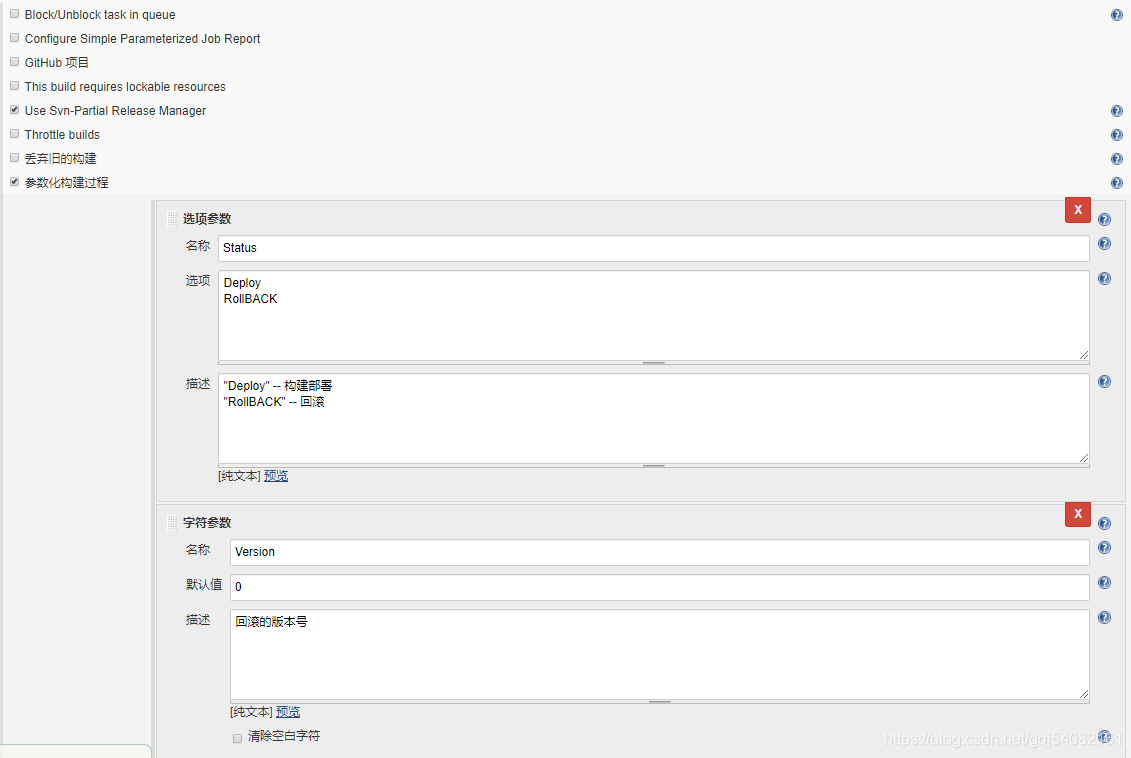Viewport: 1131px width, 758px height.
Task: Enable the Throttle builds checkbox
Action: (x=14, y=134)
